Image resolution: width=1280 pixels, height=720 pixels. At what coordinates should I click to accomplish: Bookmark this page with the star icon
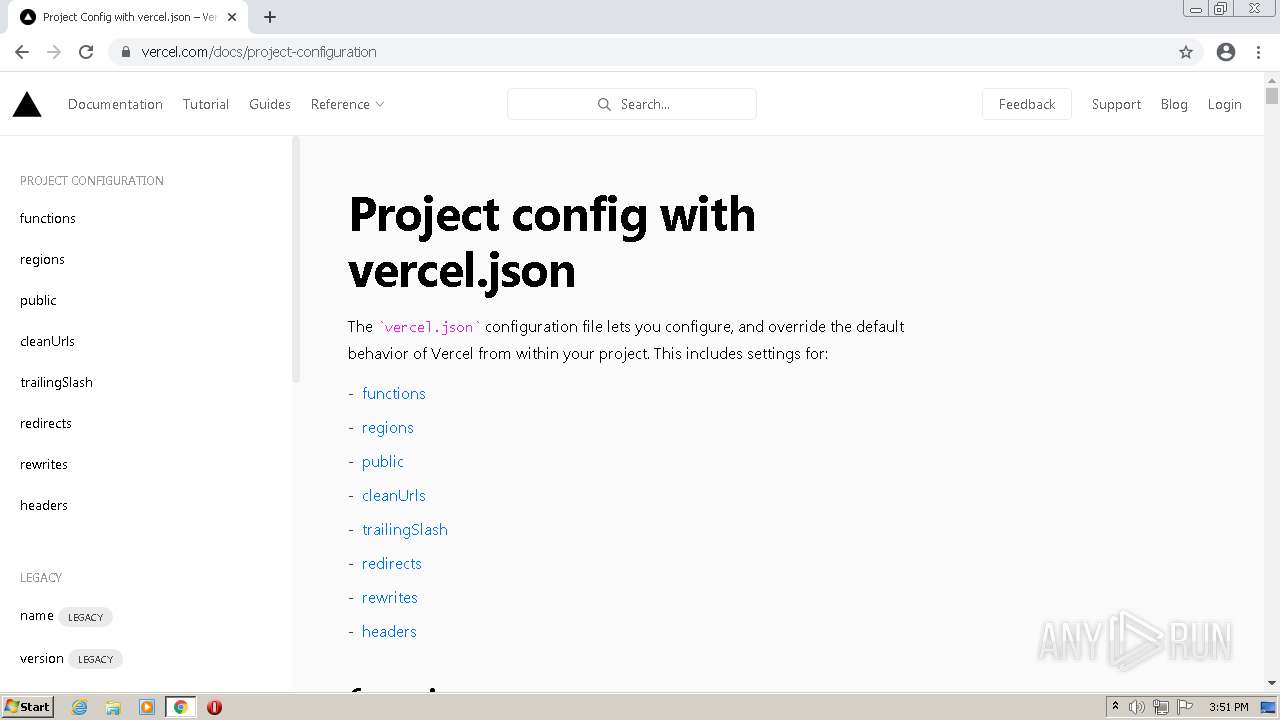click(1186, 52)
